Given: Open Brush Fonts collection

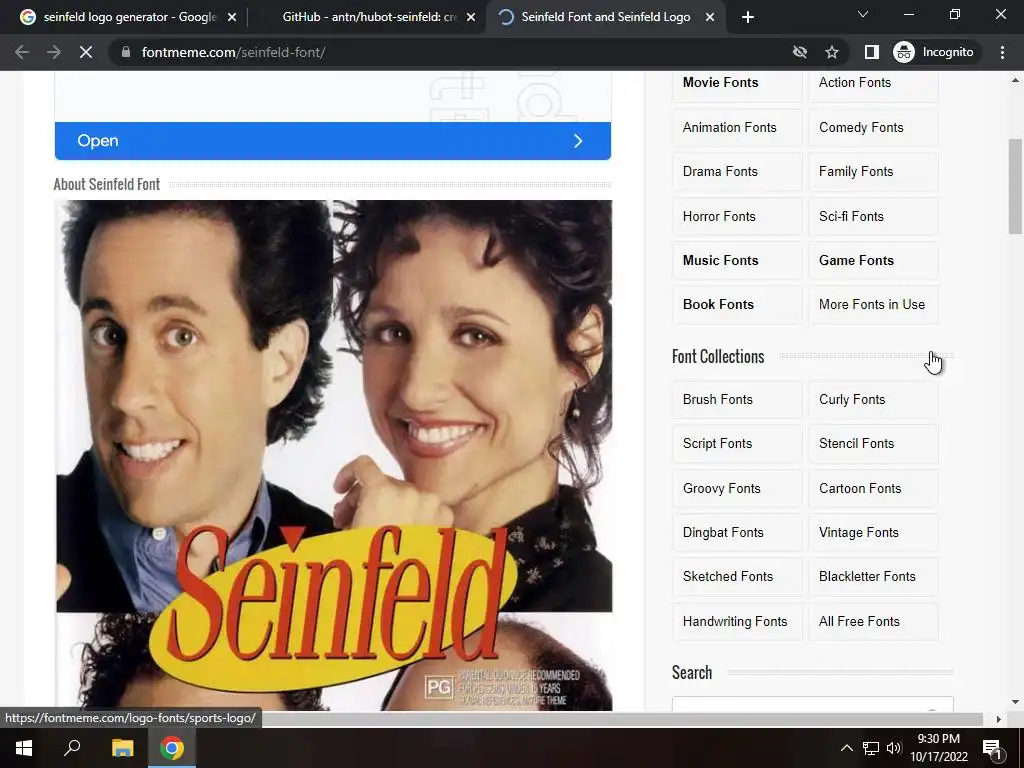Looking at the screenshot, I should (737, 400).
